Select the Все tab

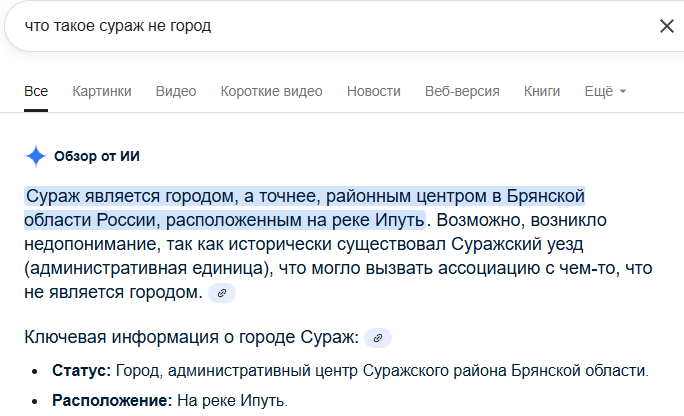click(x=36, y=91)
